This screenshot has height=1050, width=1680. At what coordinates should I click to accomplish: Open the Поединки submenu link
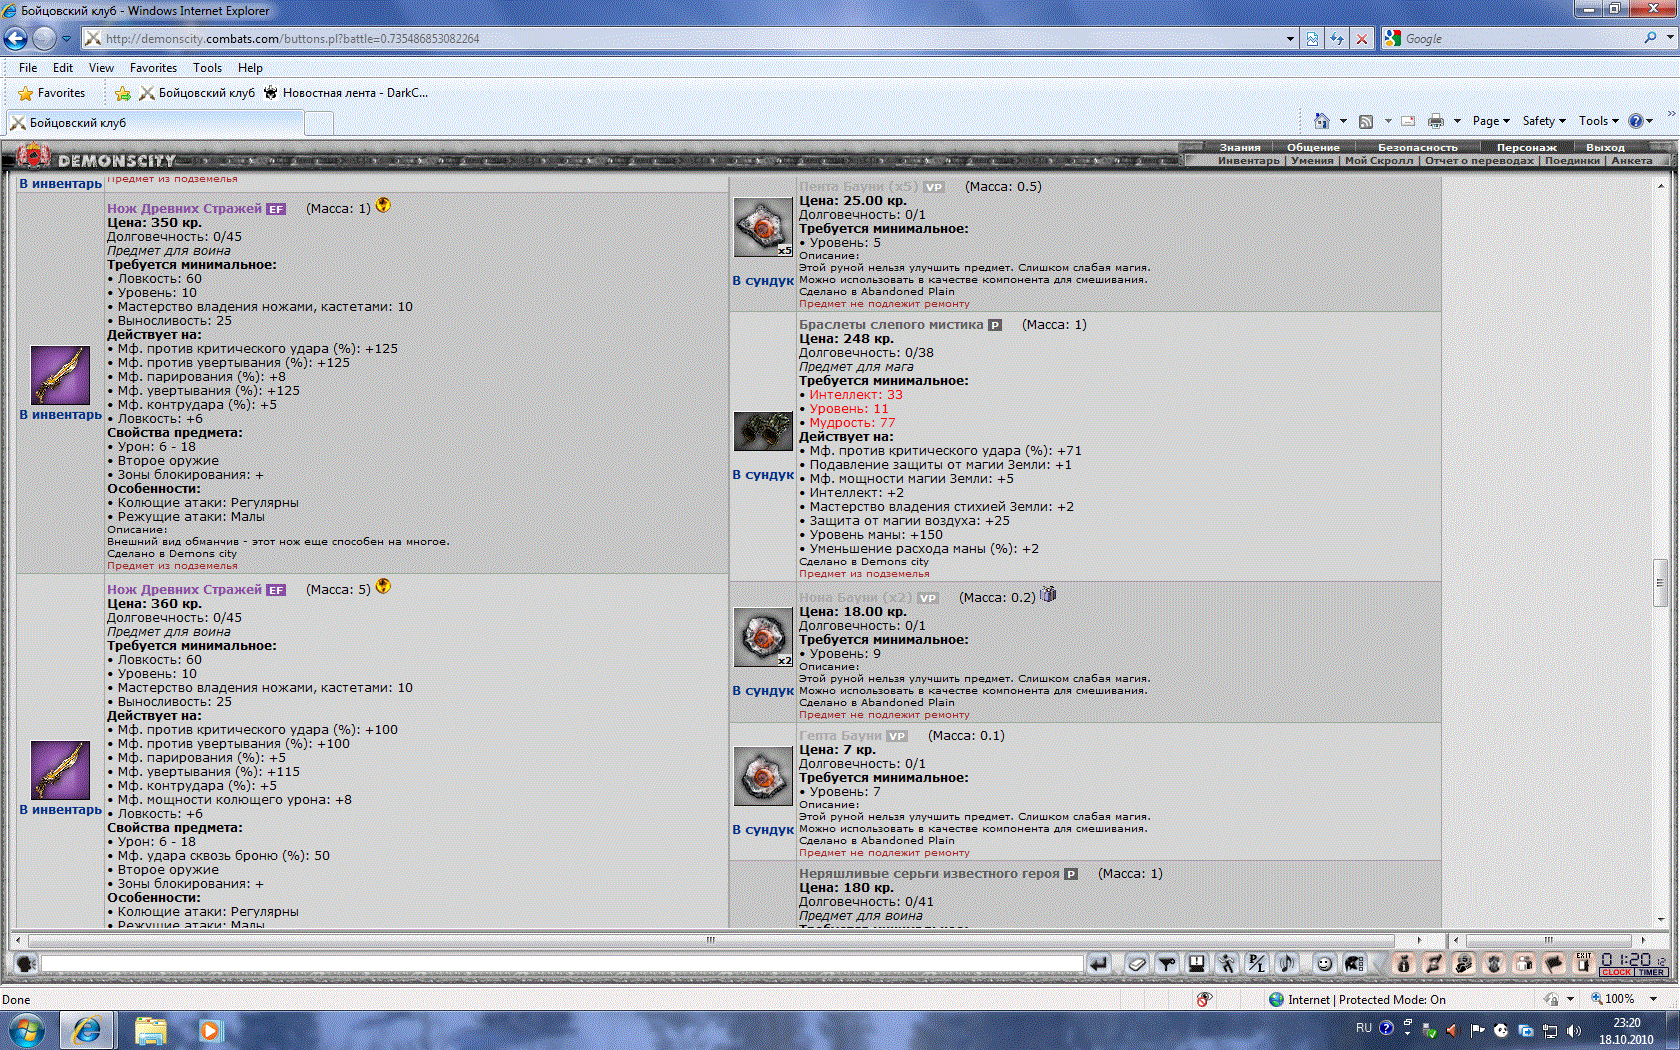click(1572, 160)
